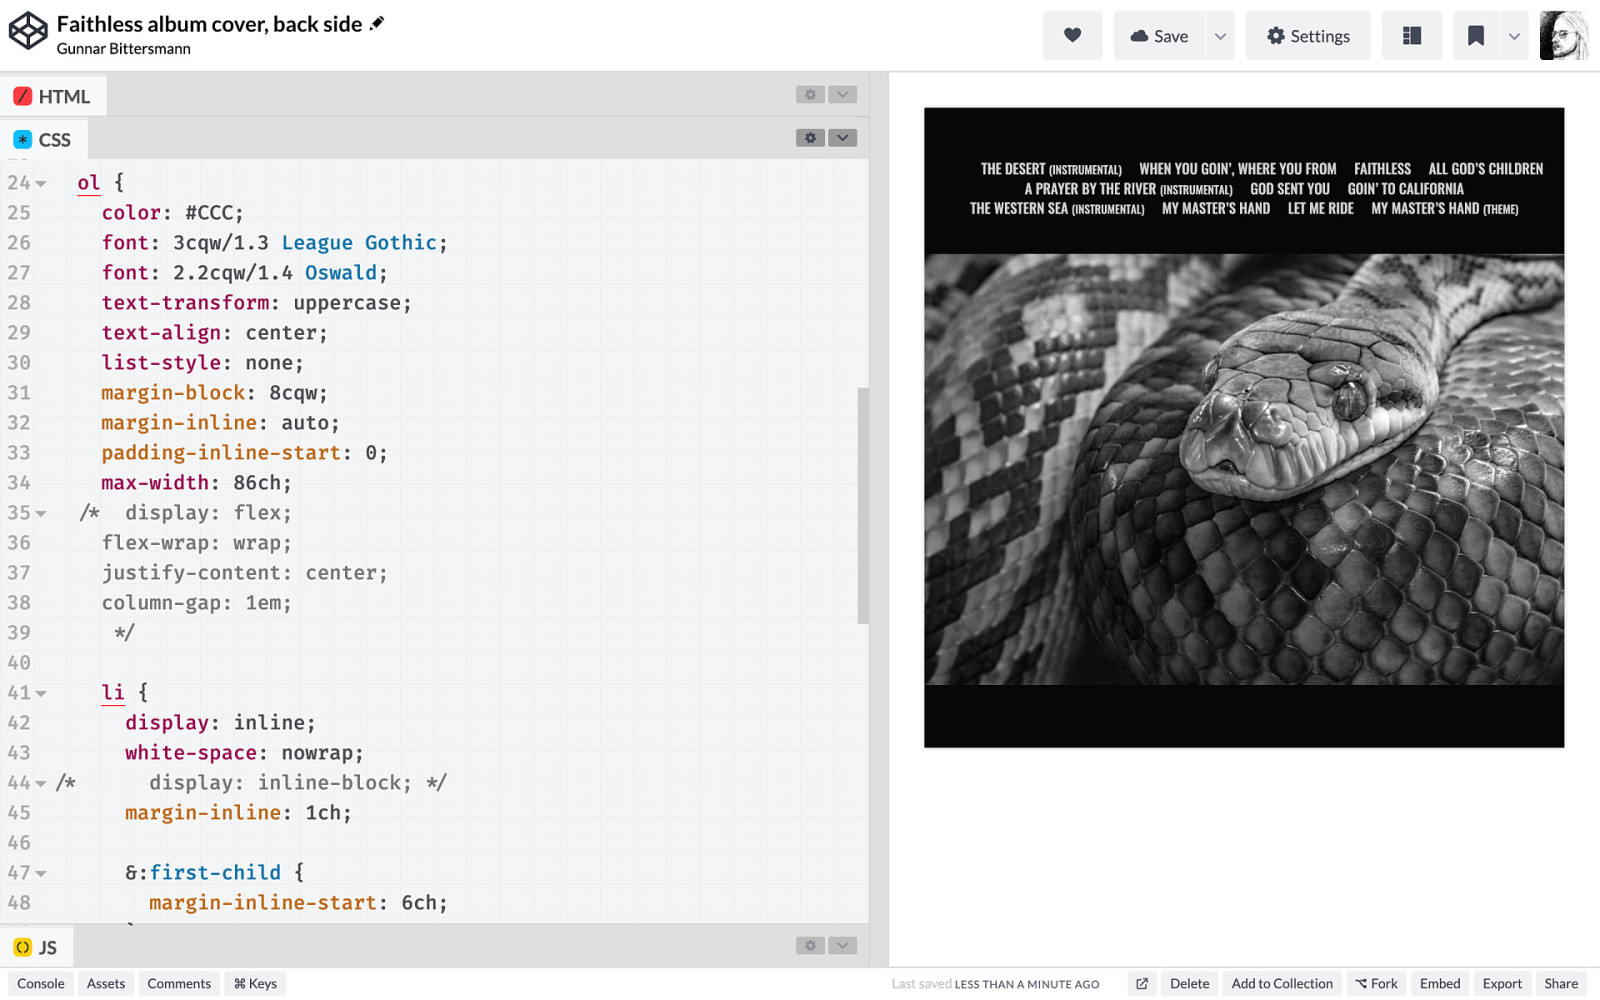Open the HTML editor settings gear
Screen dimensions: 1600x1000
tap(810, 94)
